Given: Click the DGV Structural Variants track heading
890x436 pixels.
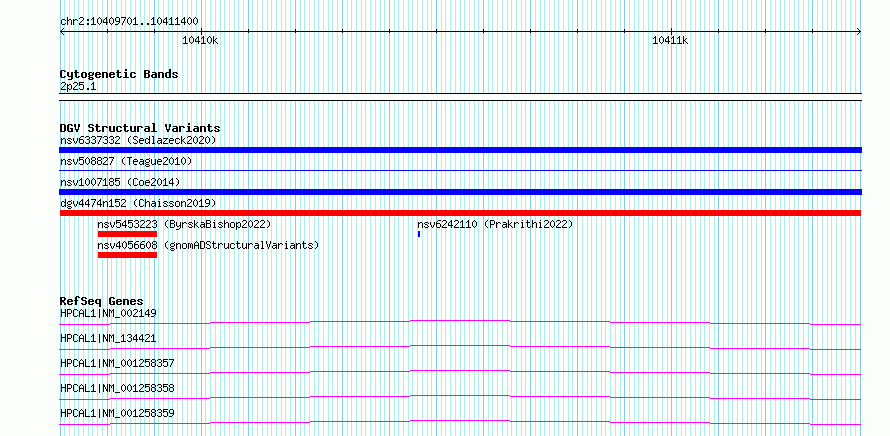Looking at the screenshot, I should 140,128.
